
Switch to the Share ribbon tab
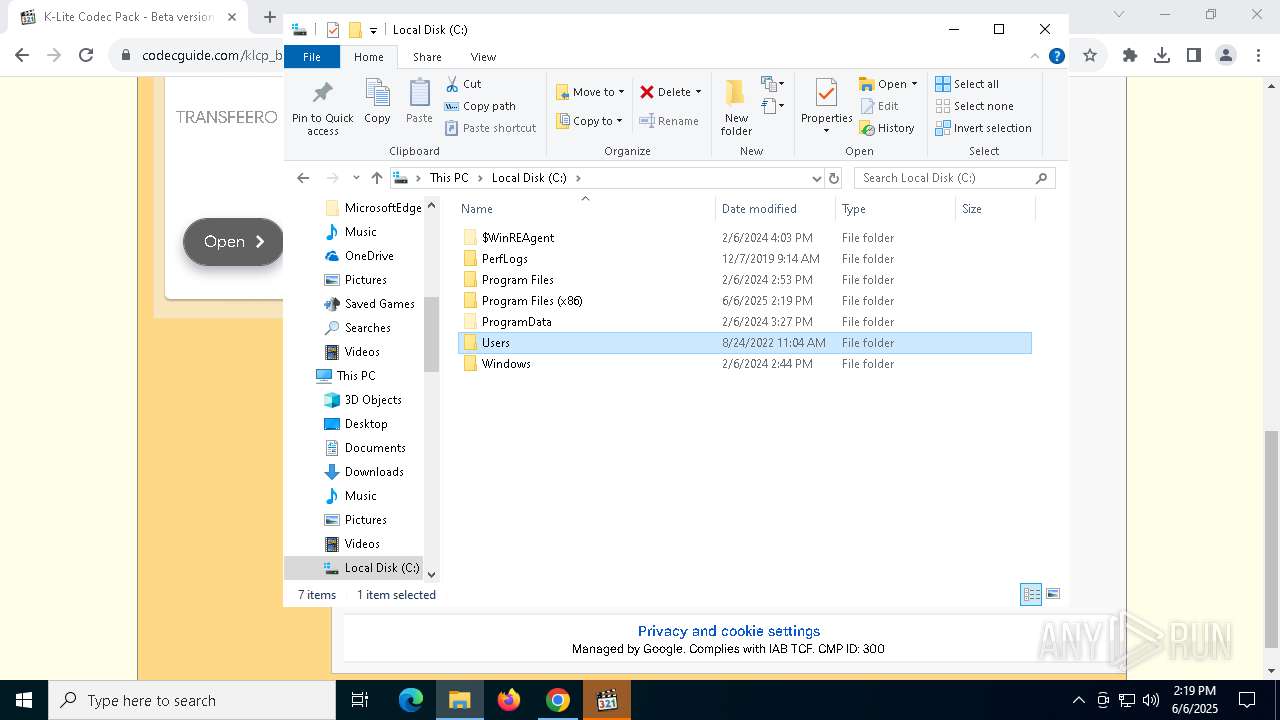pyautogui.click(x=427, y=57)
